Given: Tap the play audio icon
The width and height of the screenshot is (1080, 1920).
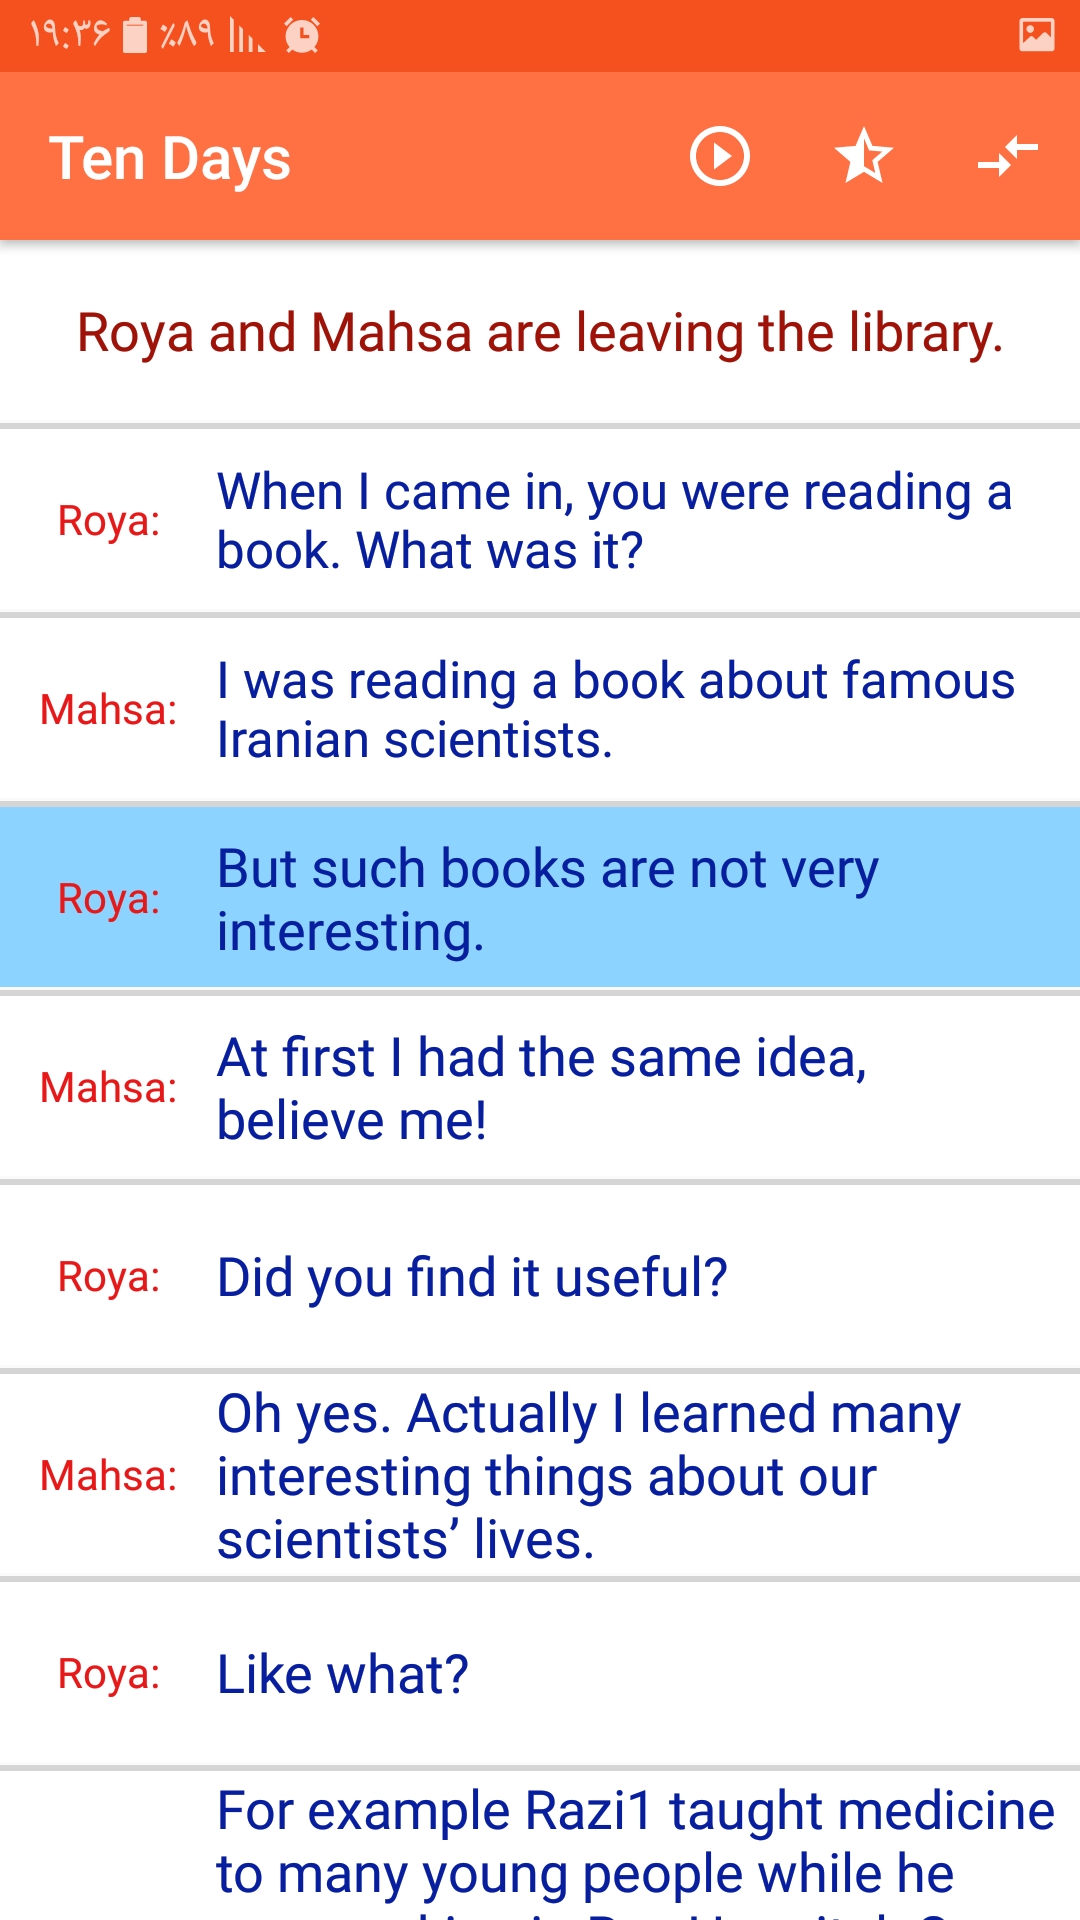Looking at the screenshot, I should [x=719, y=157].
